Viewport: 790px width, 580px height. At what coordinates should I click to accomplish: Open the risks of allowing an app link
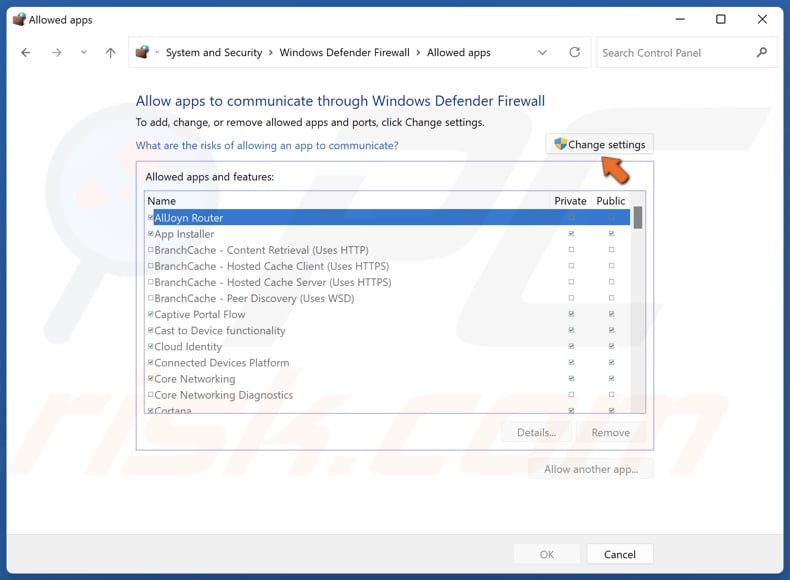[x=267, y=146]
